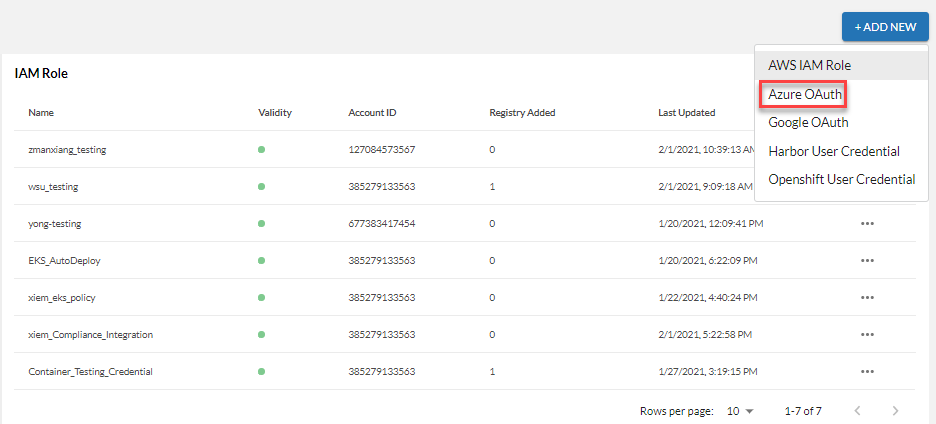936x424 pixels.
Task: Select Google OAuth option
Action: point(808,123)
